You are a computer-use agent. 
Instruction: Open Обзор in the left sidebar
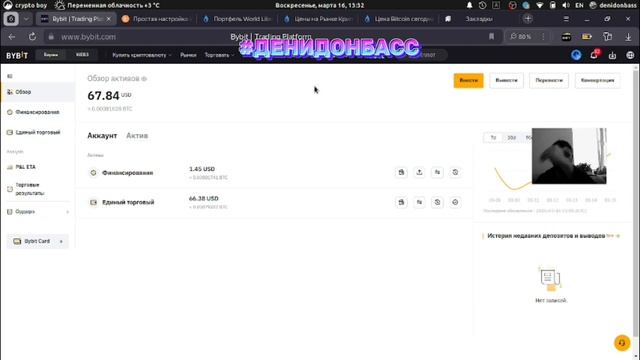click(x=38, y=92)
